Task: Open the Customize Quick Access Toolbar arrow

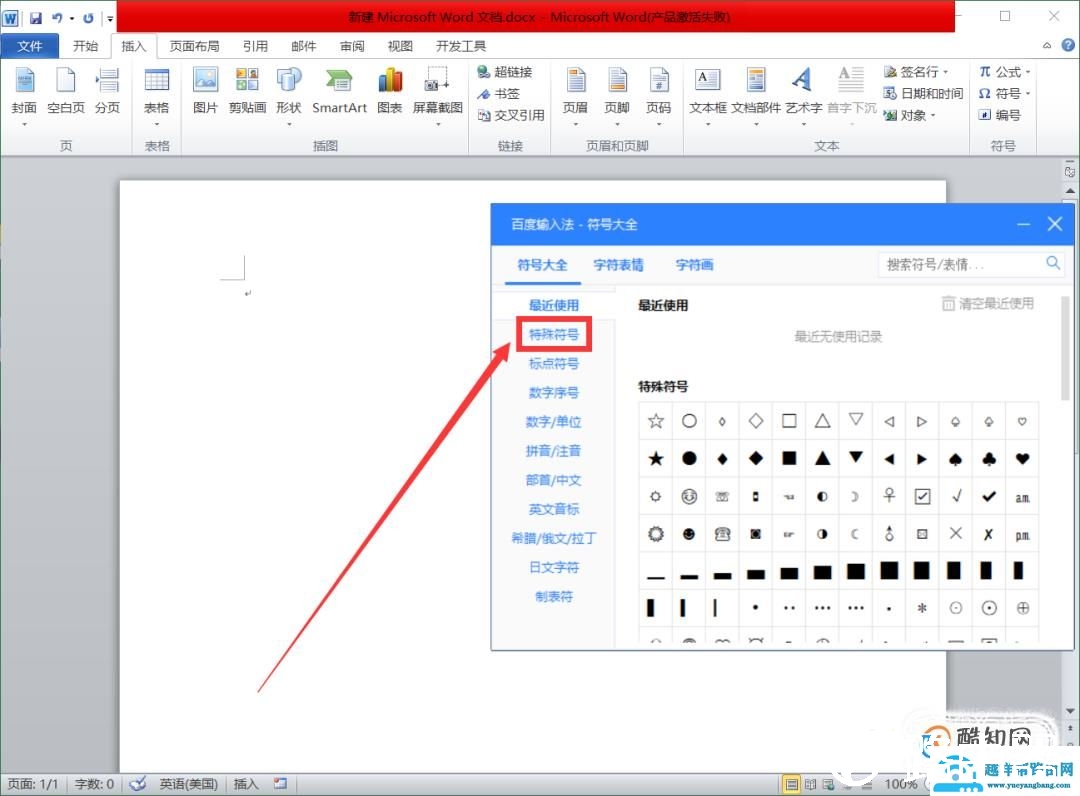Action: pos(110,19)
